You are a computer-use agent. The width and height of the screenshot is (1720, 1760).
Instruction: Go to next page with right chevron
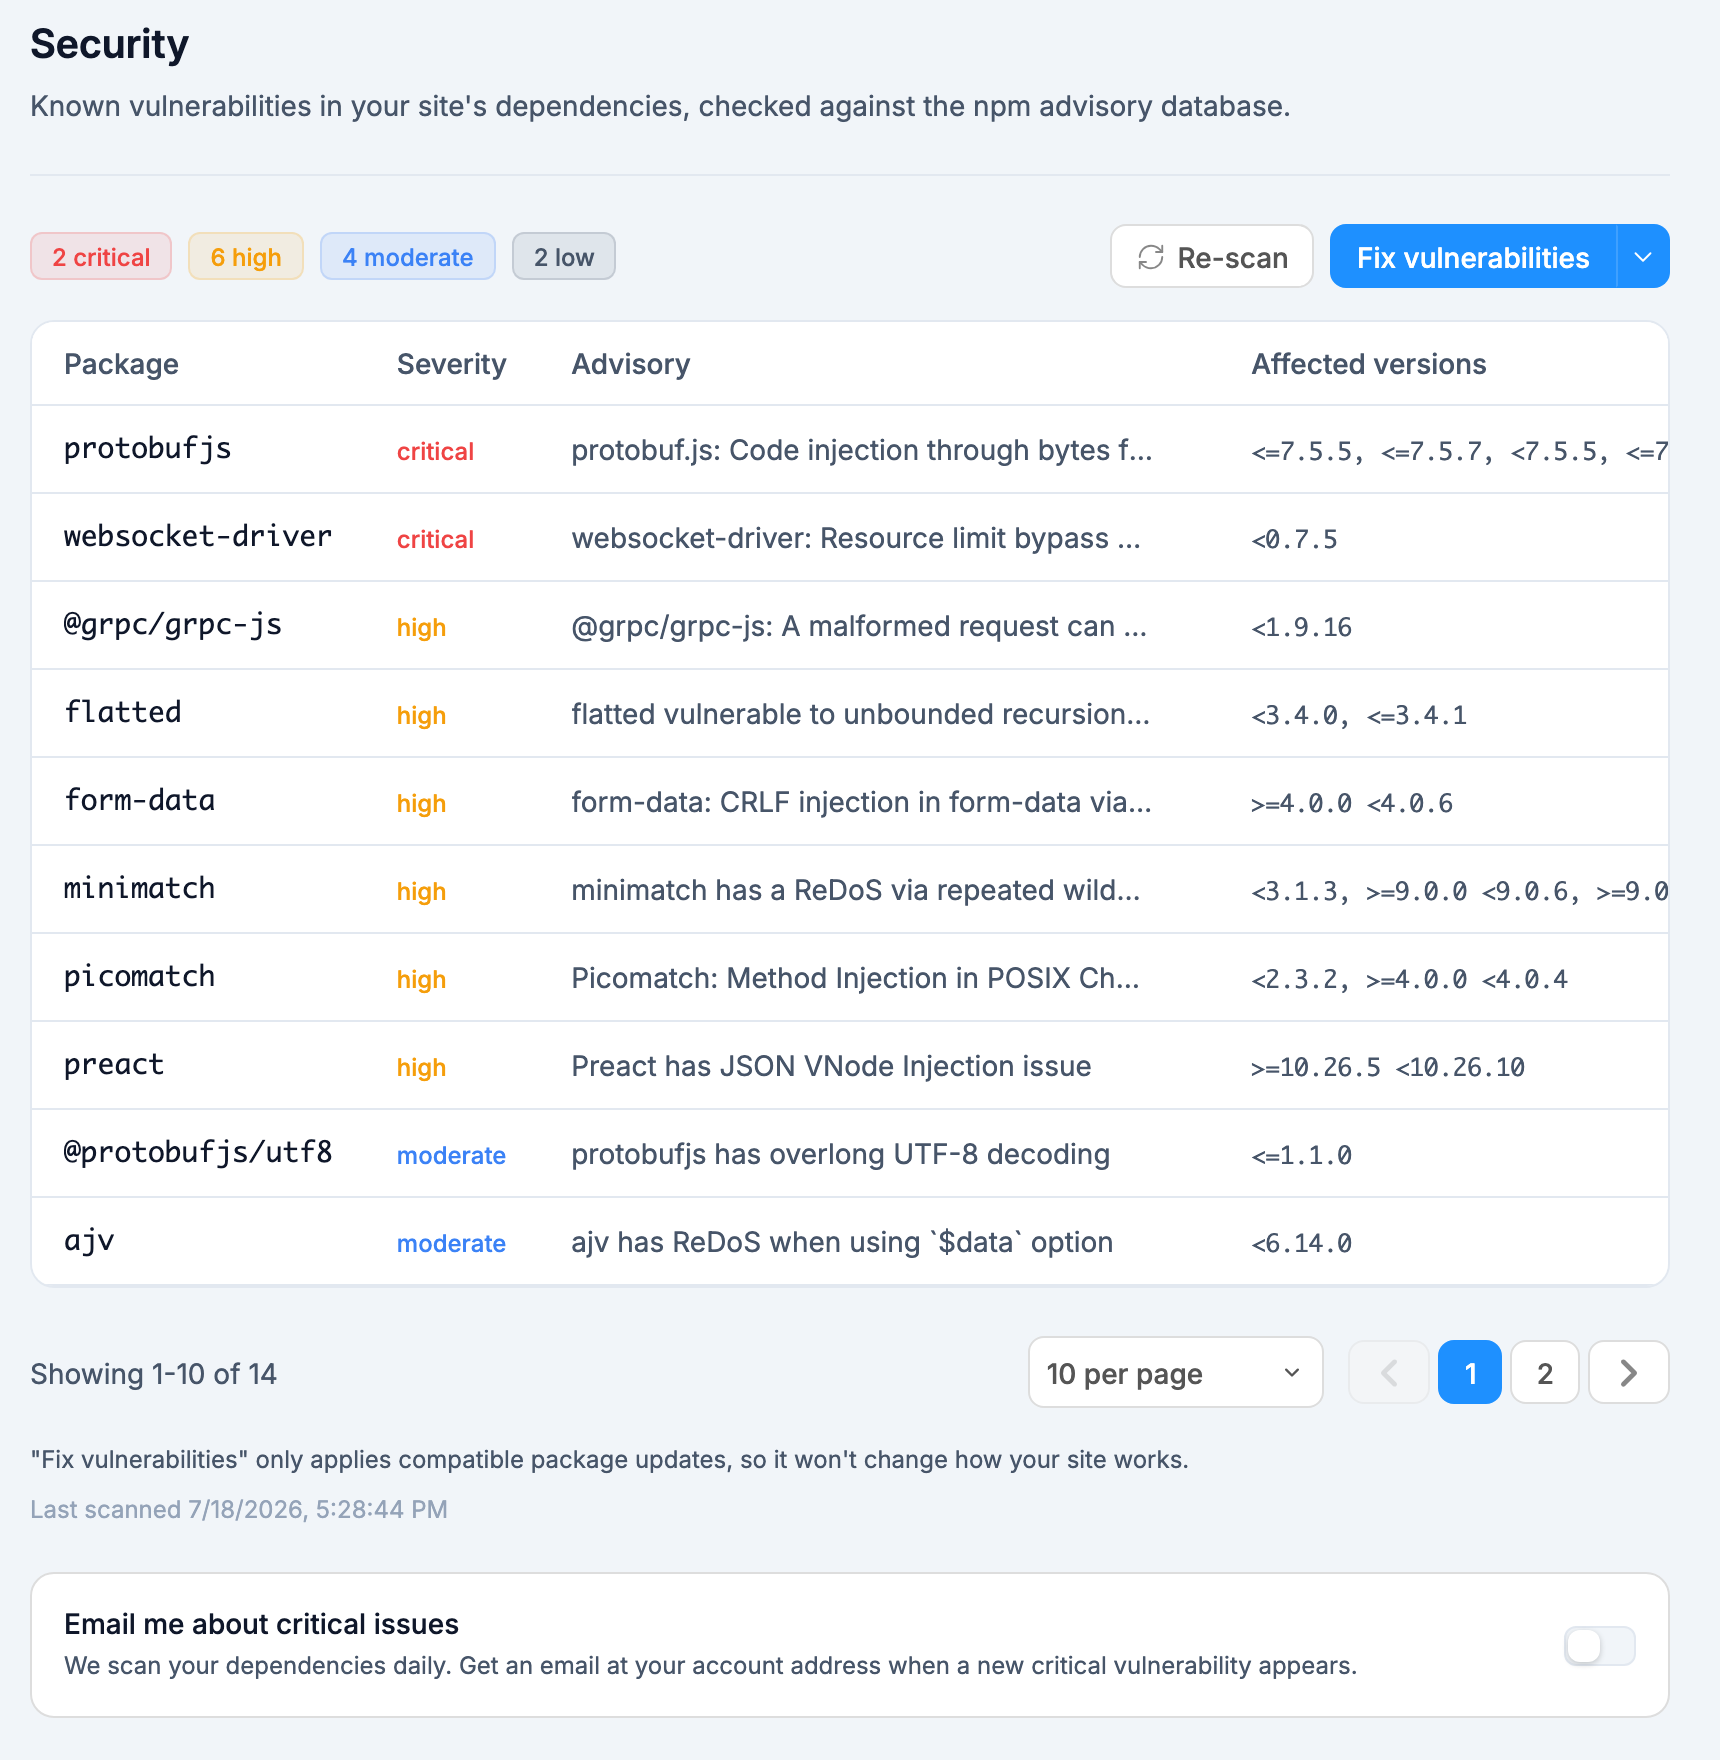coord(1628,1373)
